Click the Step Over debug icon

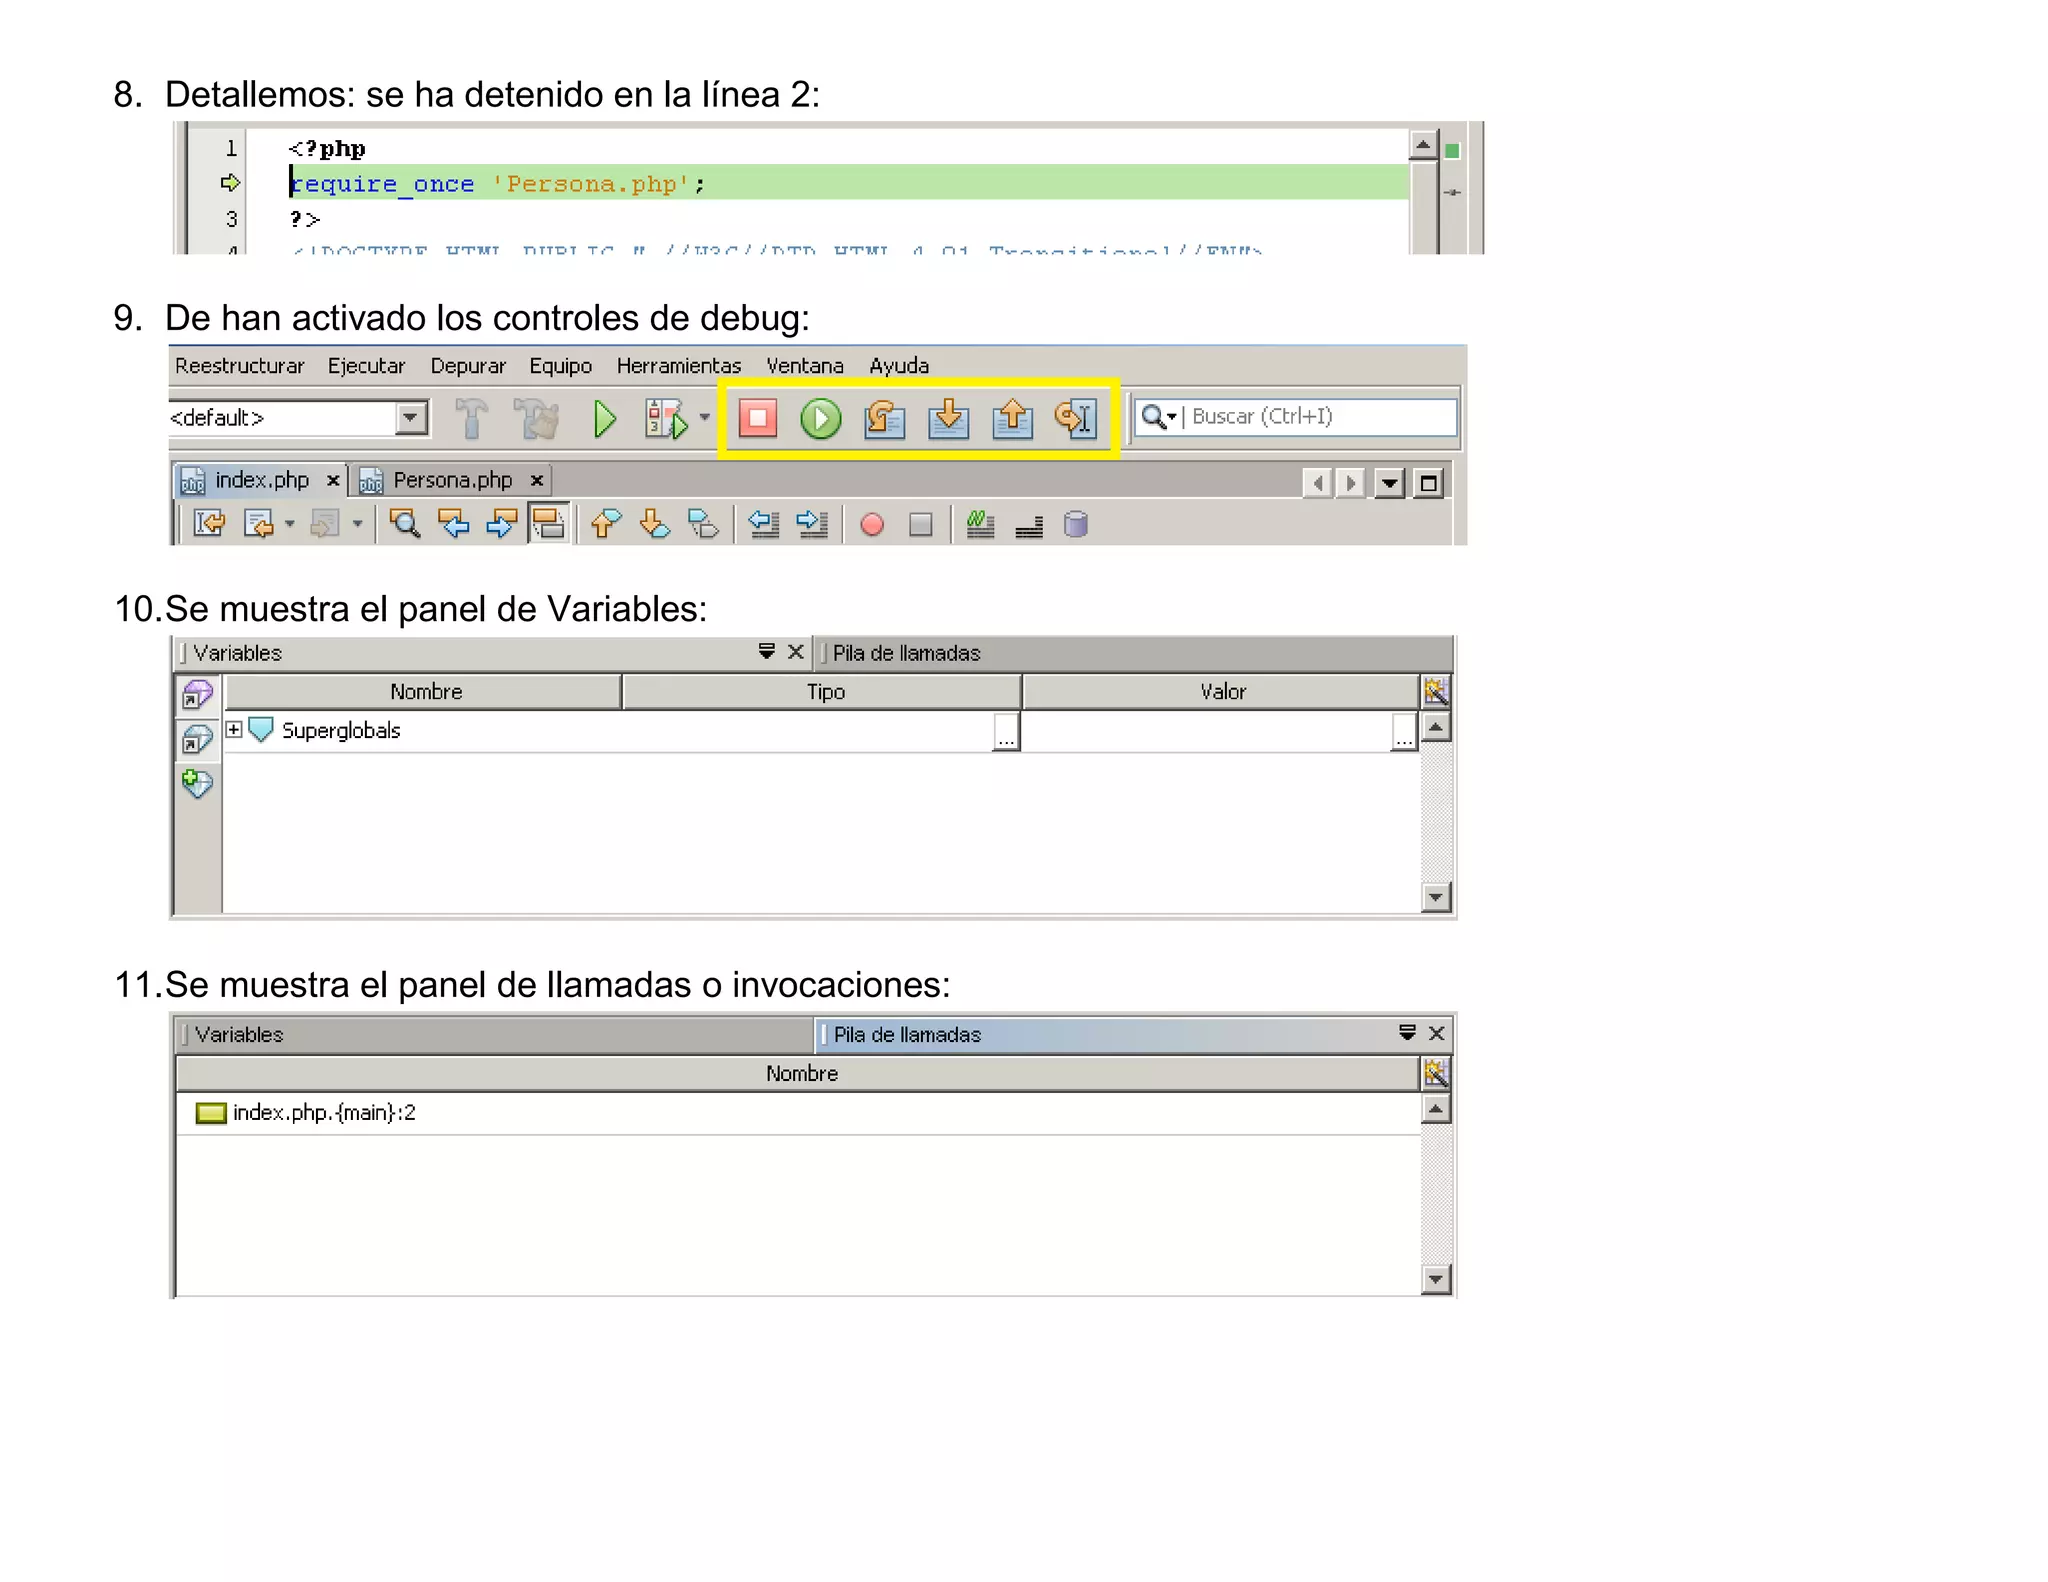click(x=885, y=418)
